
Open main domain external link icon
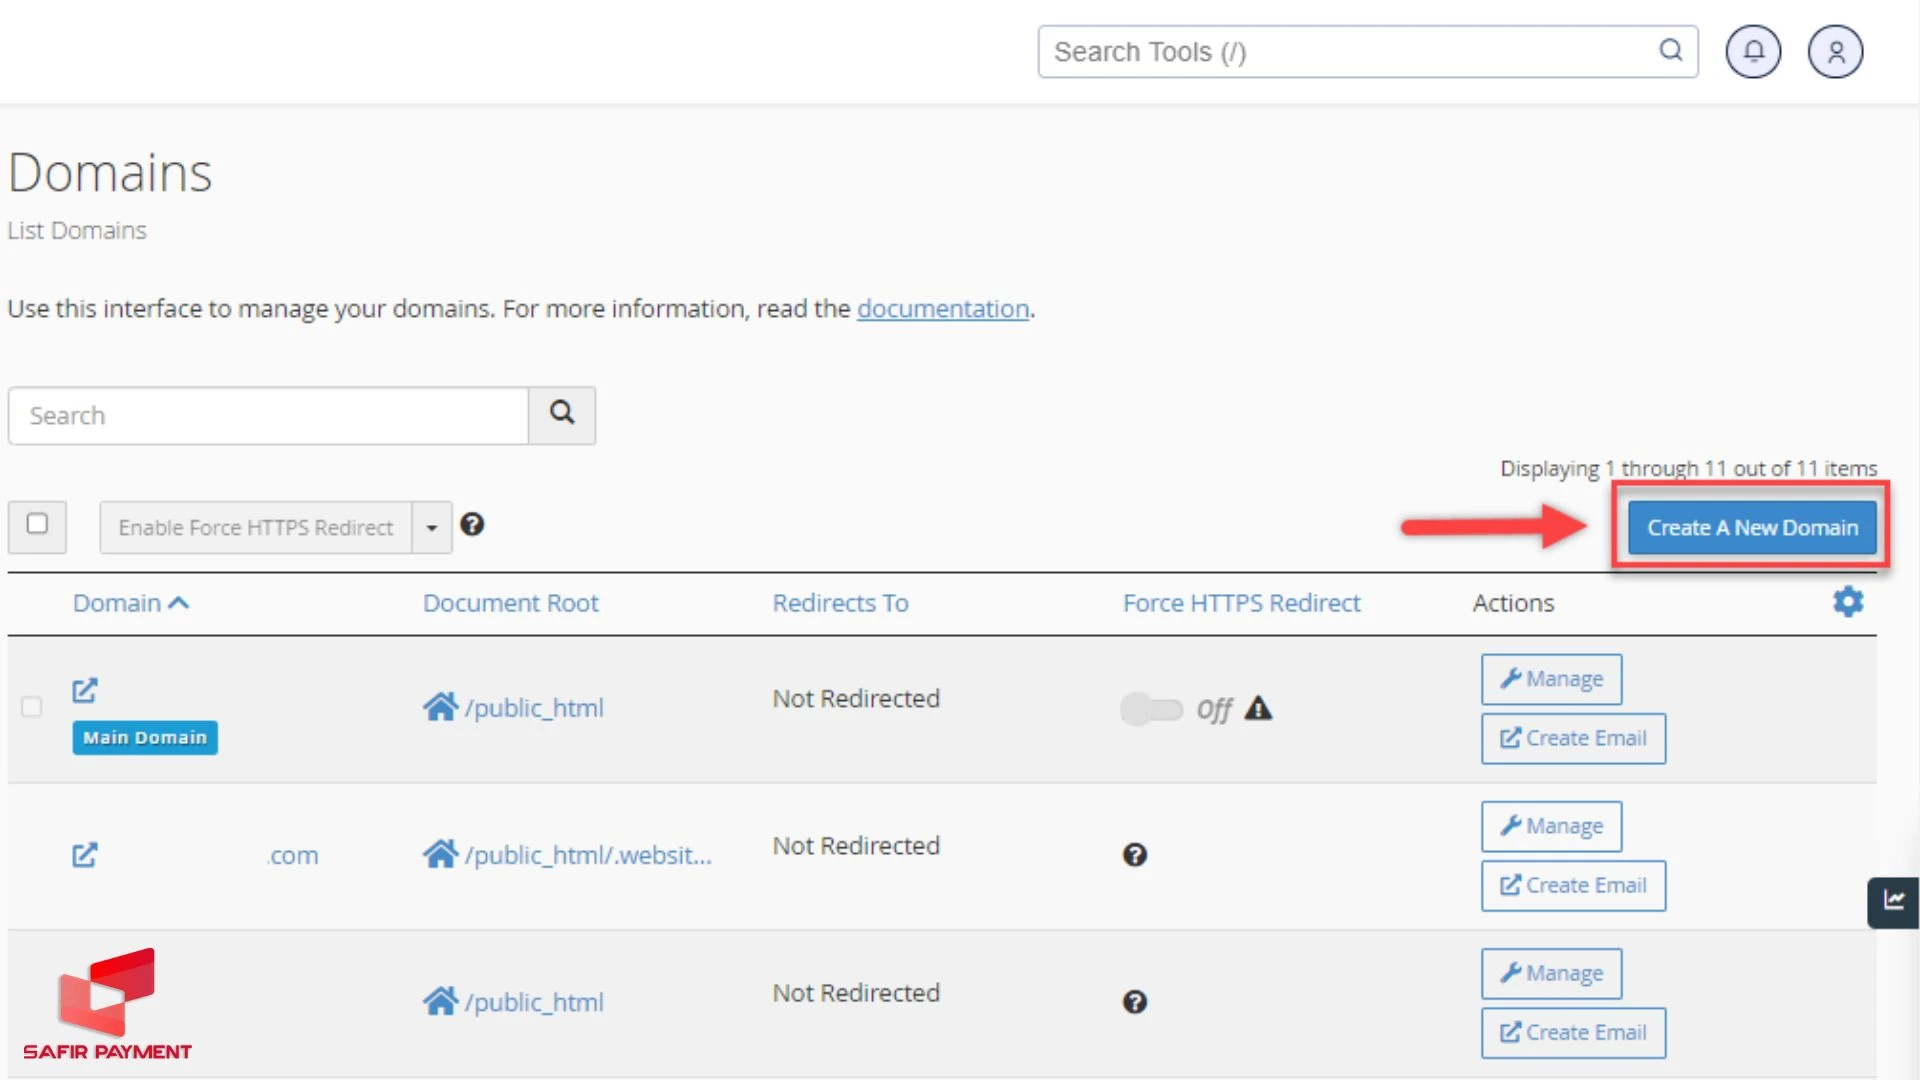point(85,690)
